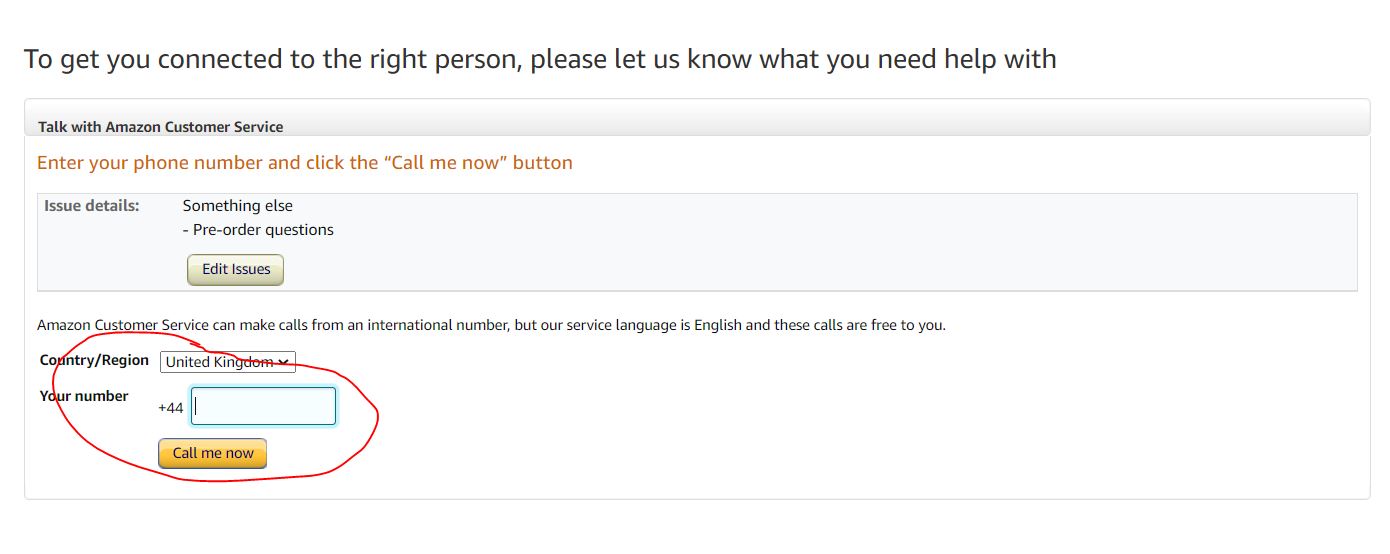Screen dimensions: 1390x554
Task: Click the 'To get you connected' page heading
Action: point(540,59)
